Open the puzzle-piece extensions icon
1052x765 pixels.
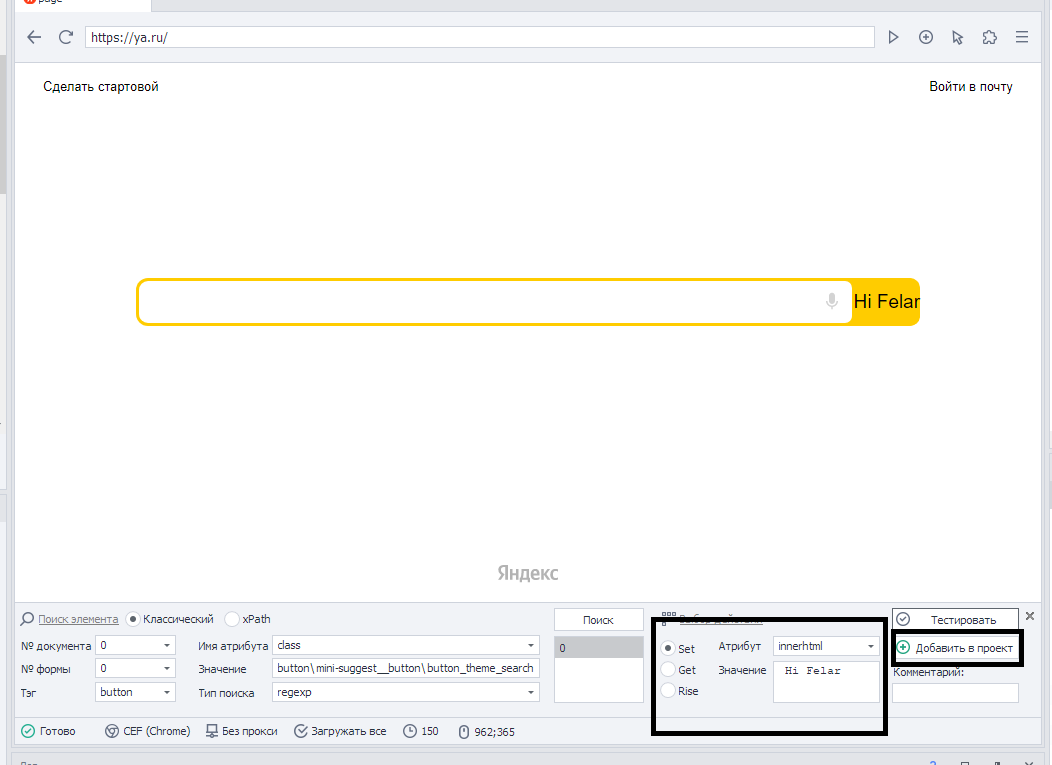(x=990, y=38)
